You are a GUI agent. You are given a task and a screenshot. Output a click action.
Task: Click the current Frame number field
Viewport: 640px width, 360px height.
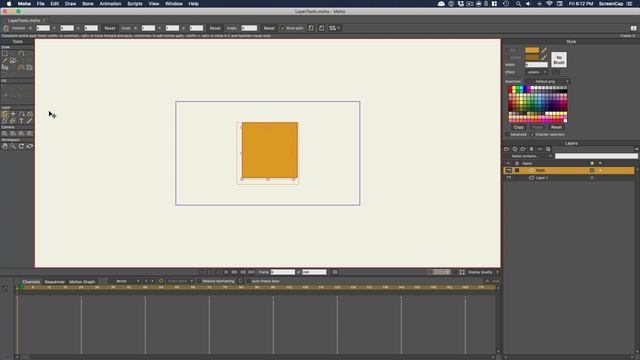[x=283, y=272]
